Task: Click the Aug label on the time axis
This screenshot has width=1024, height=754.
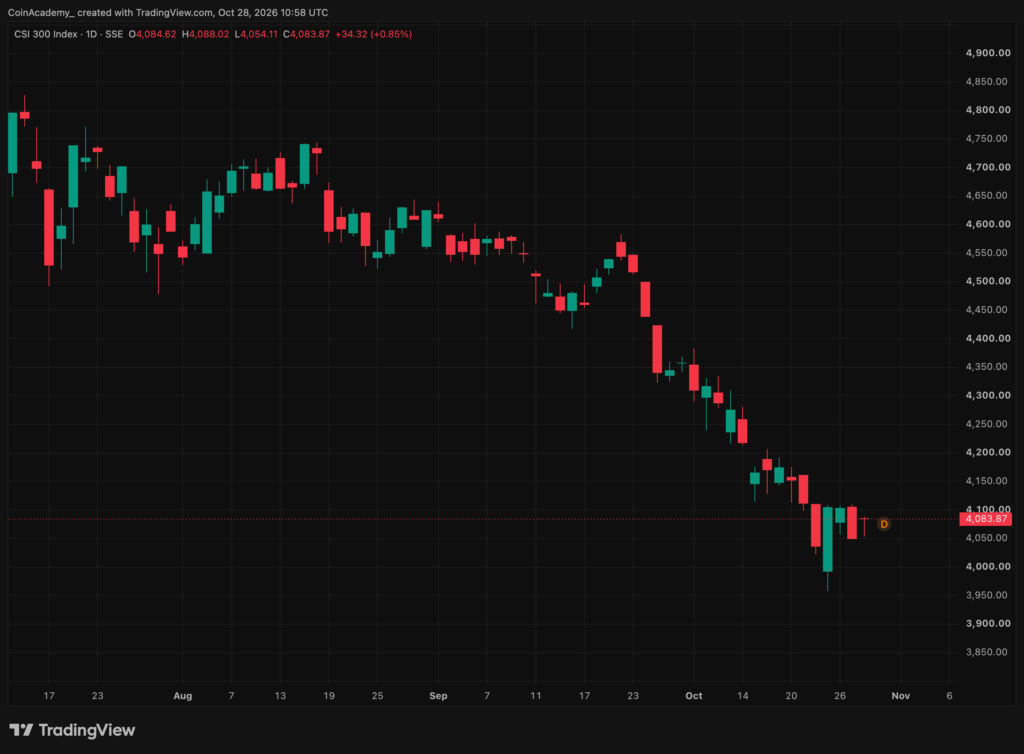Action: 183,696
